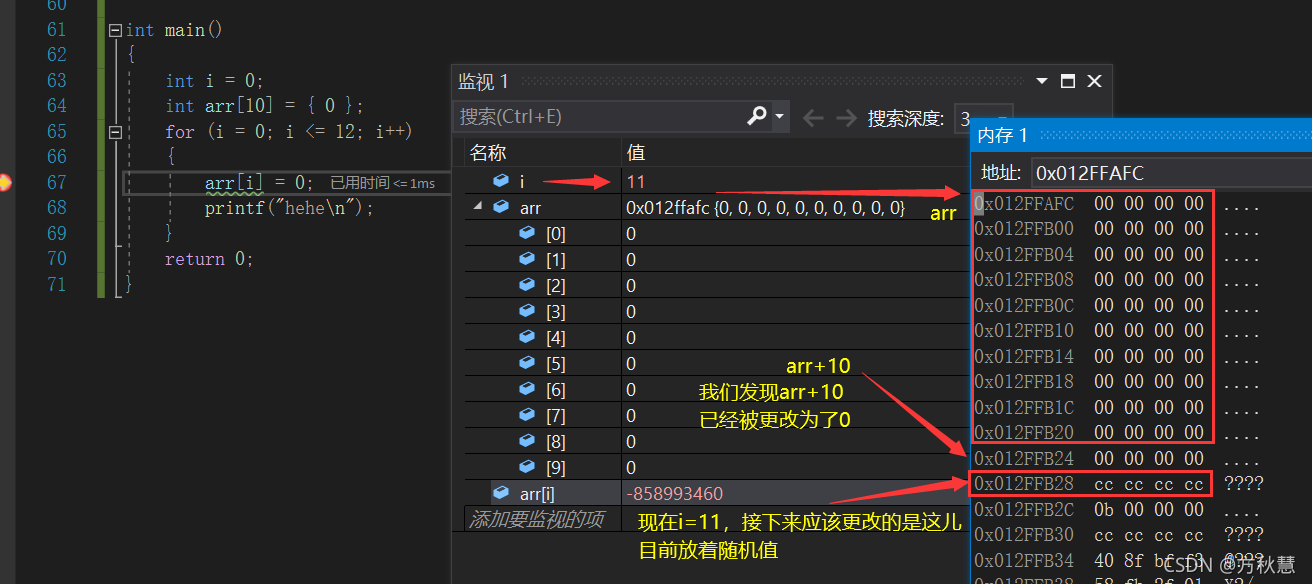Click memory row 0x012FFB30
This screenshot has height=584, width=1312.
coord(1118,535)
